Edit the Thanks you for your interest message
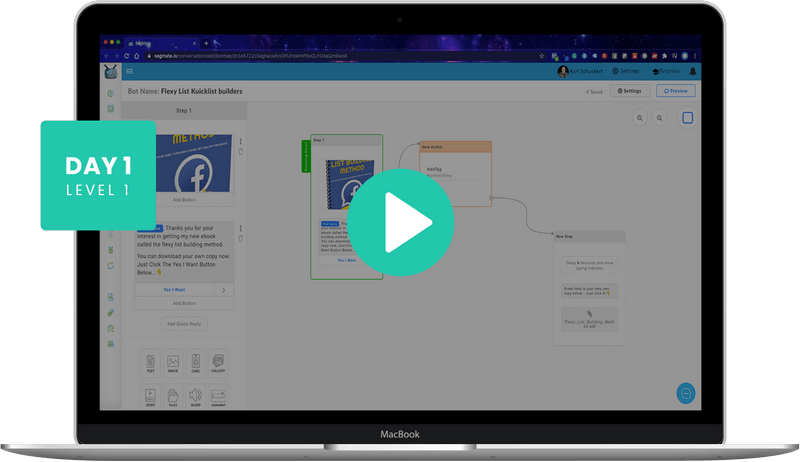Image resolution: width=800 pixels, height=462 pixels. 184,251
